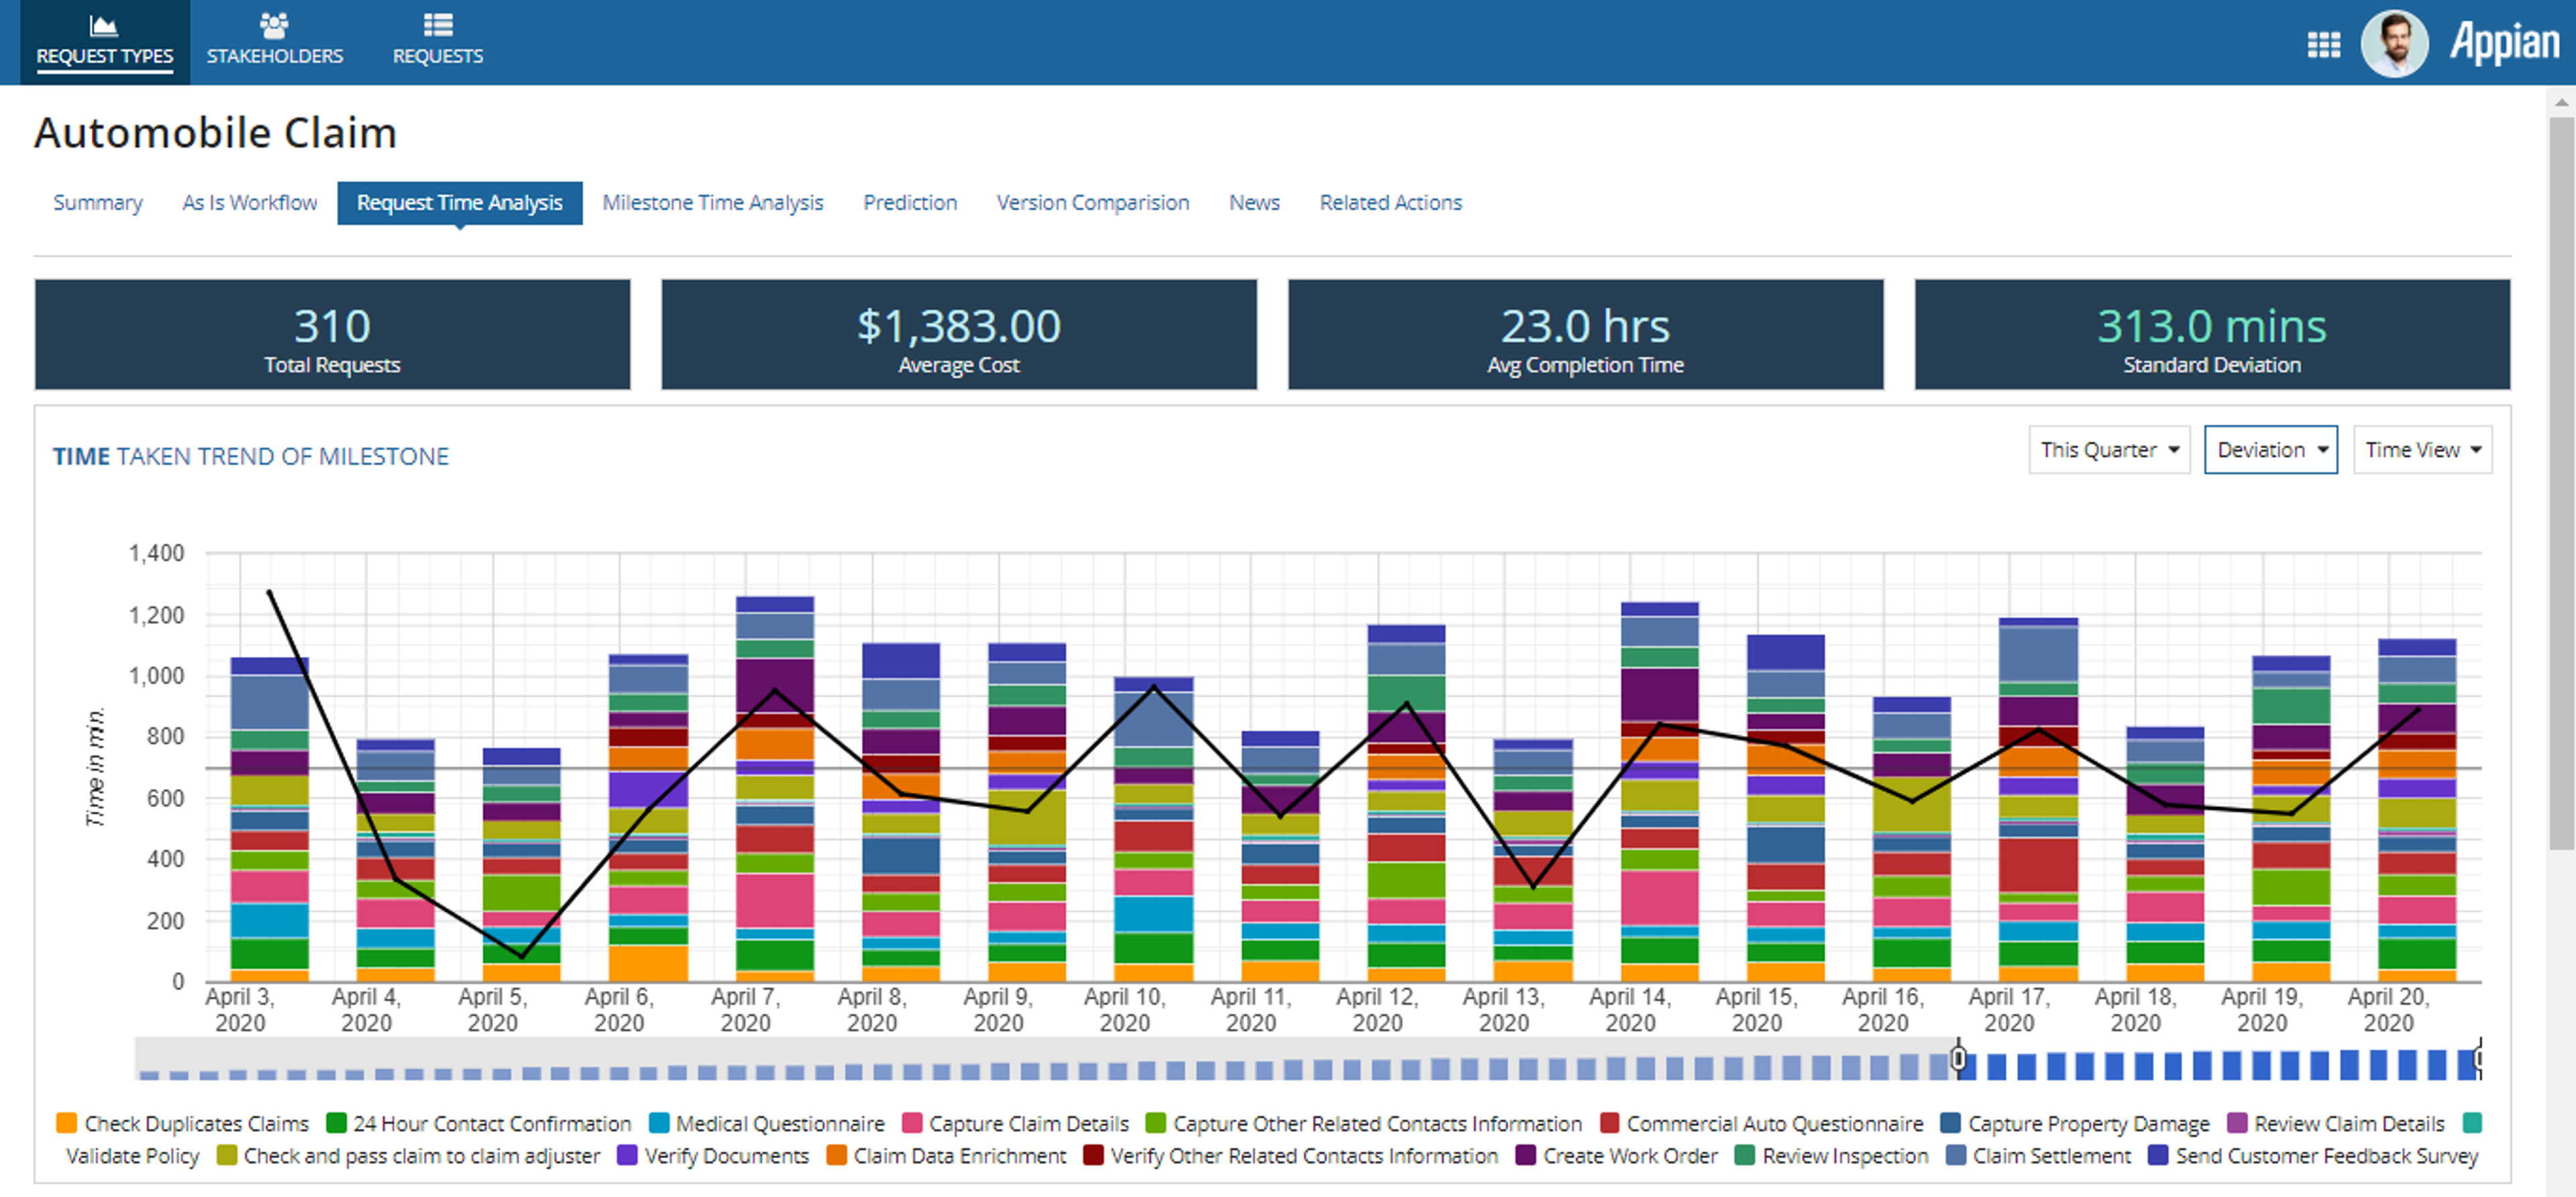Click the April 14, 2020 stacked bar
The width and height of the screenshot is (2576, 1197).
[x=1659, y=791]
